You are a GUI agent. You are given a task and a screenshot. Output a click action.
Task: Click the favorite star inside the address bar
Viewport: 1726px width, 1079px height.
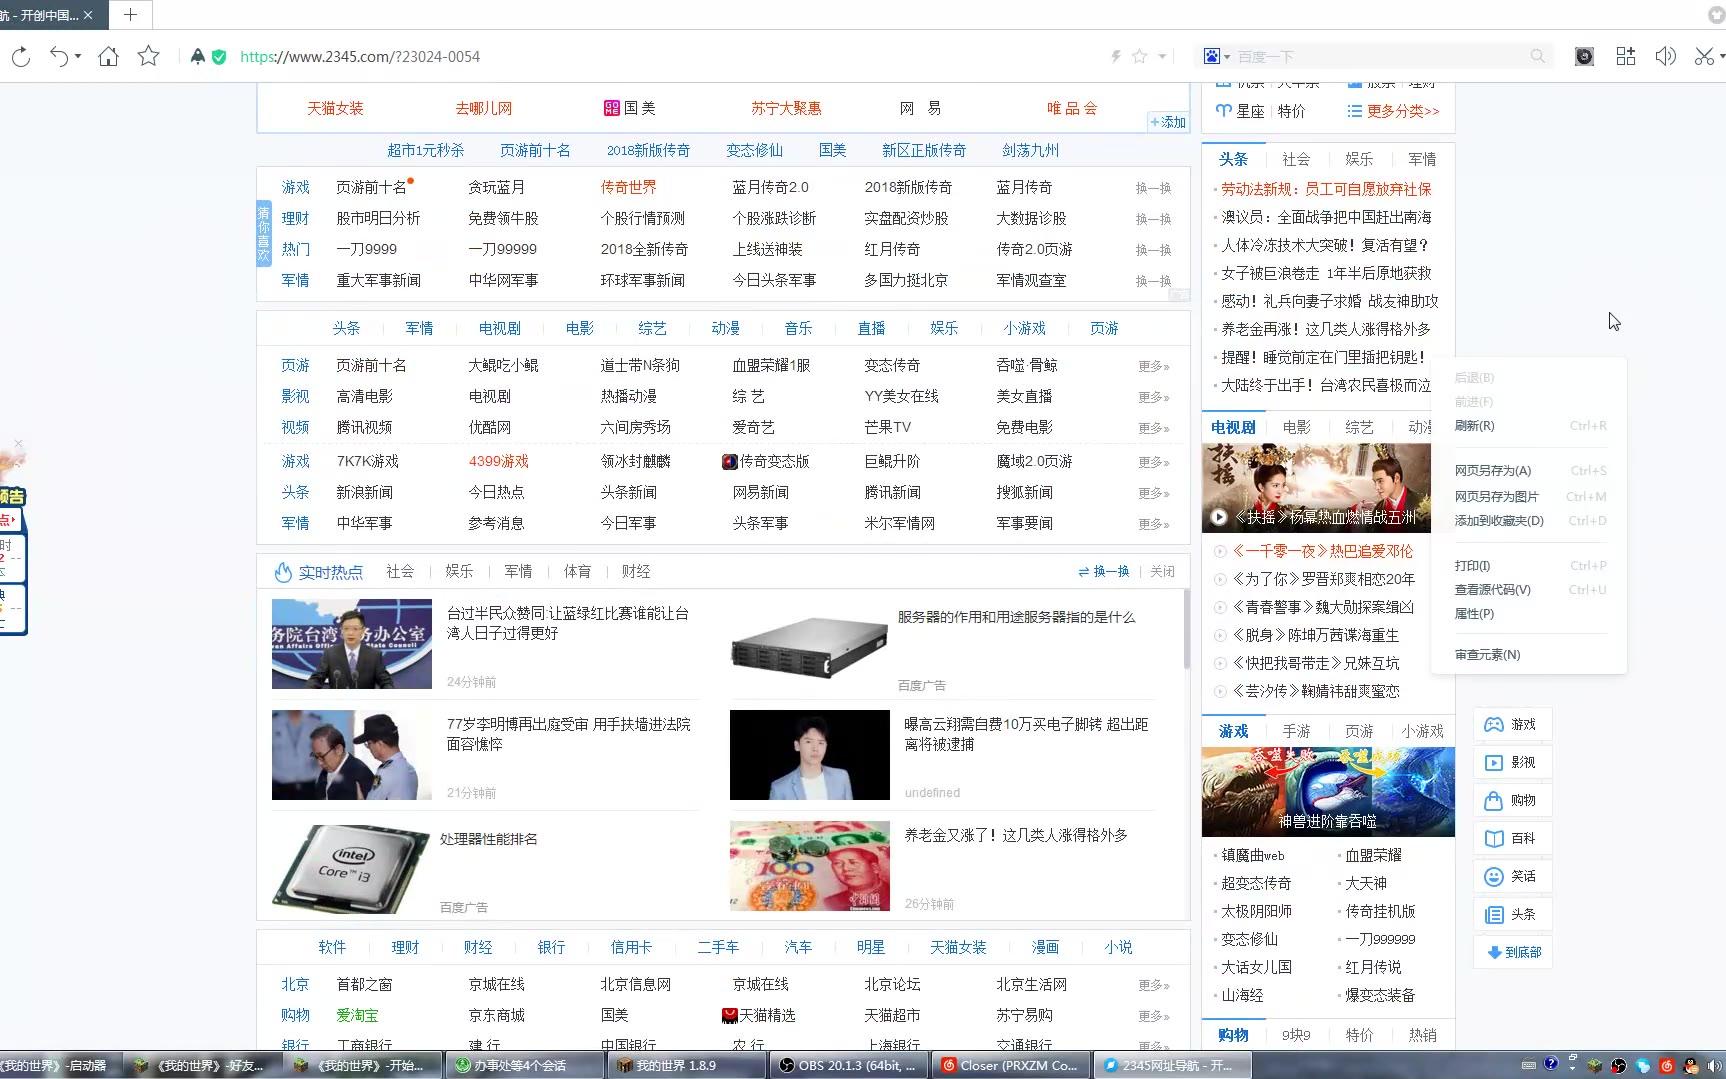[x=1139, y=57]
